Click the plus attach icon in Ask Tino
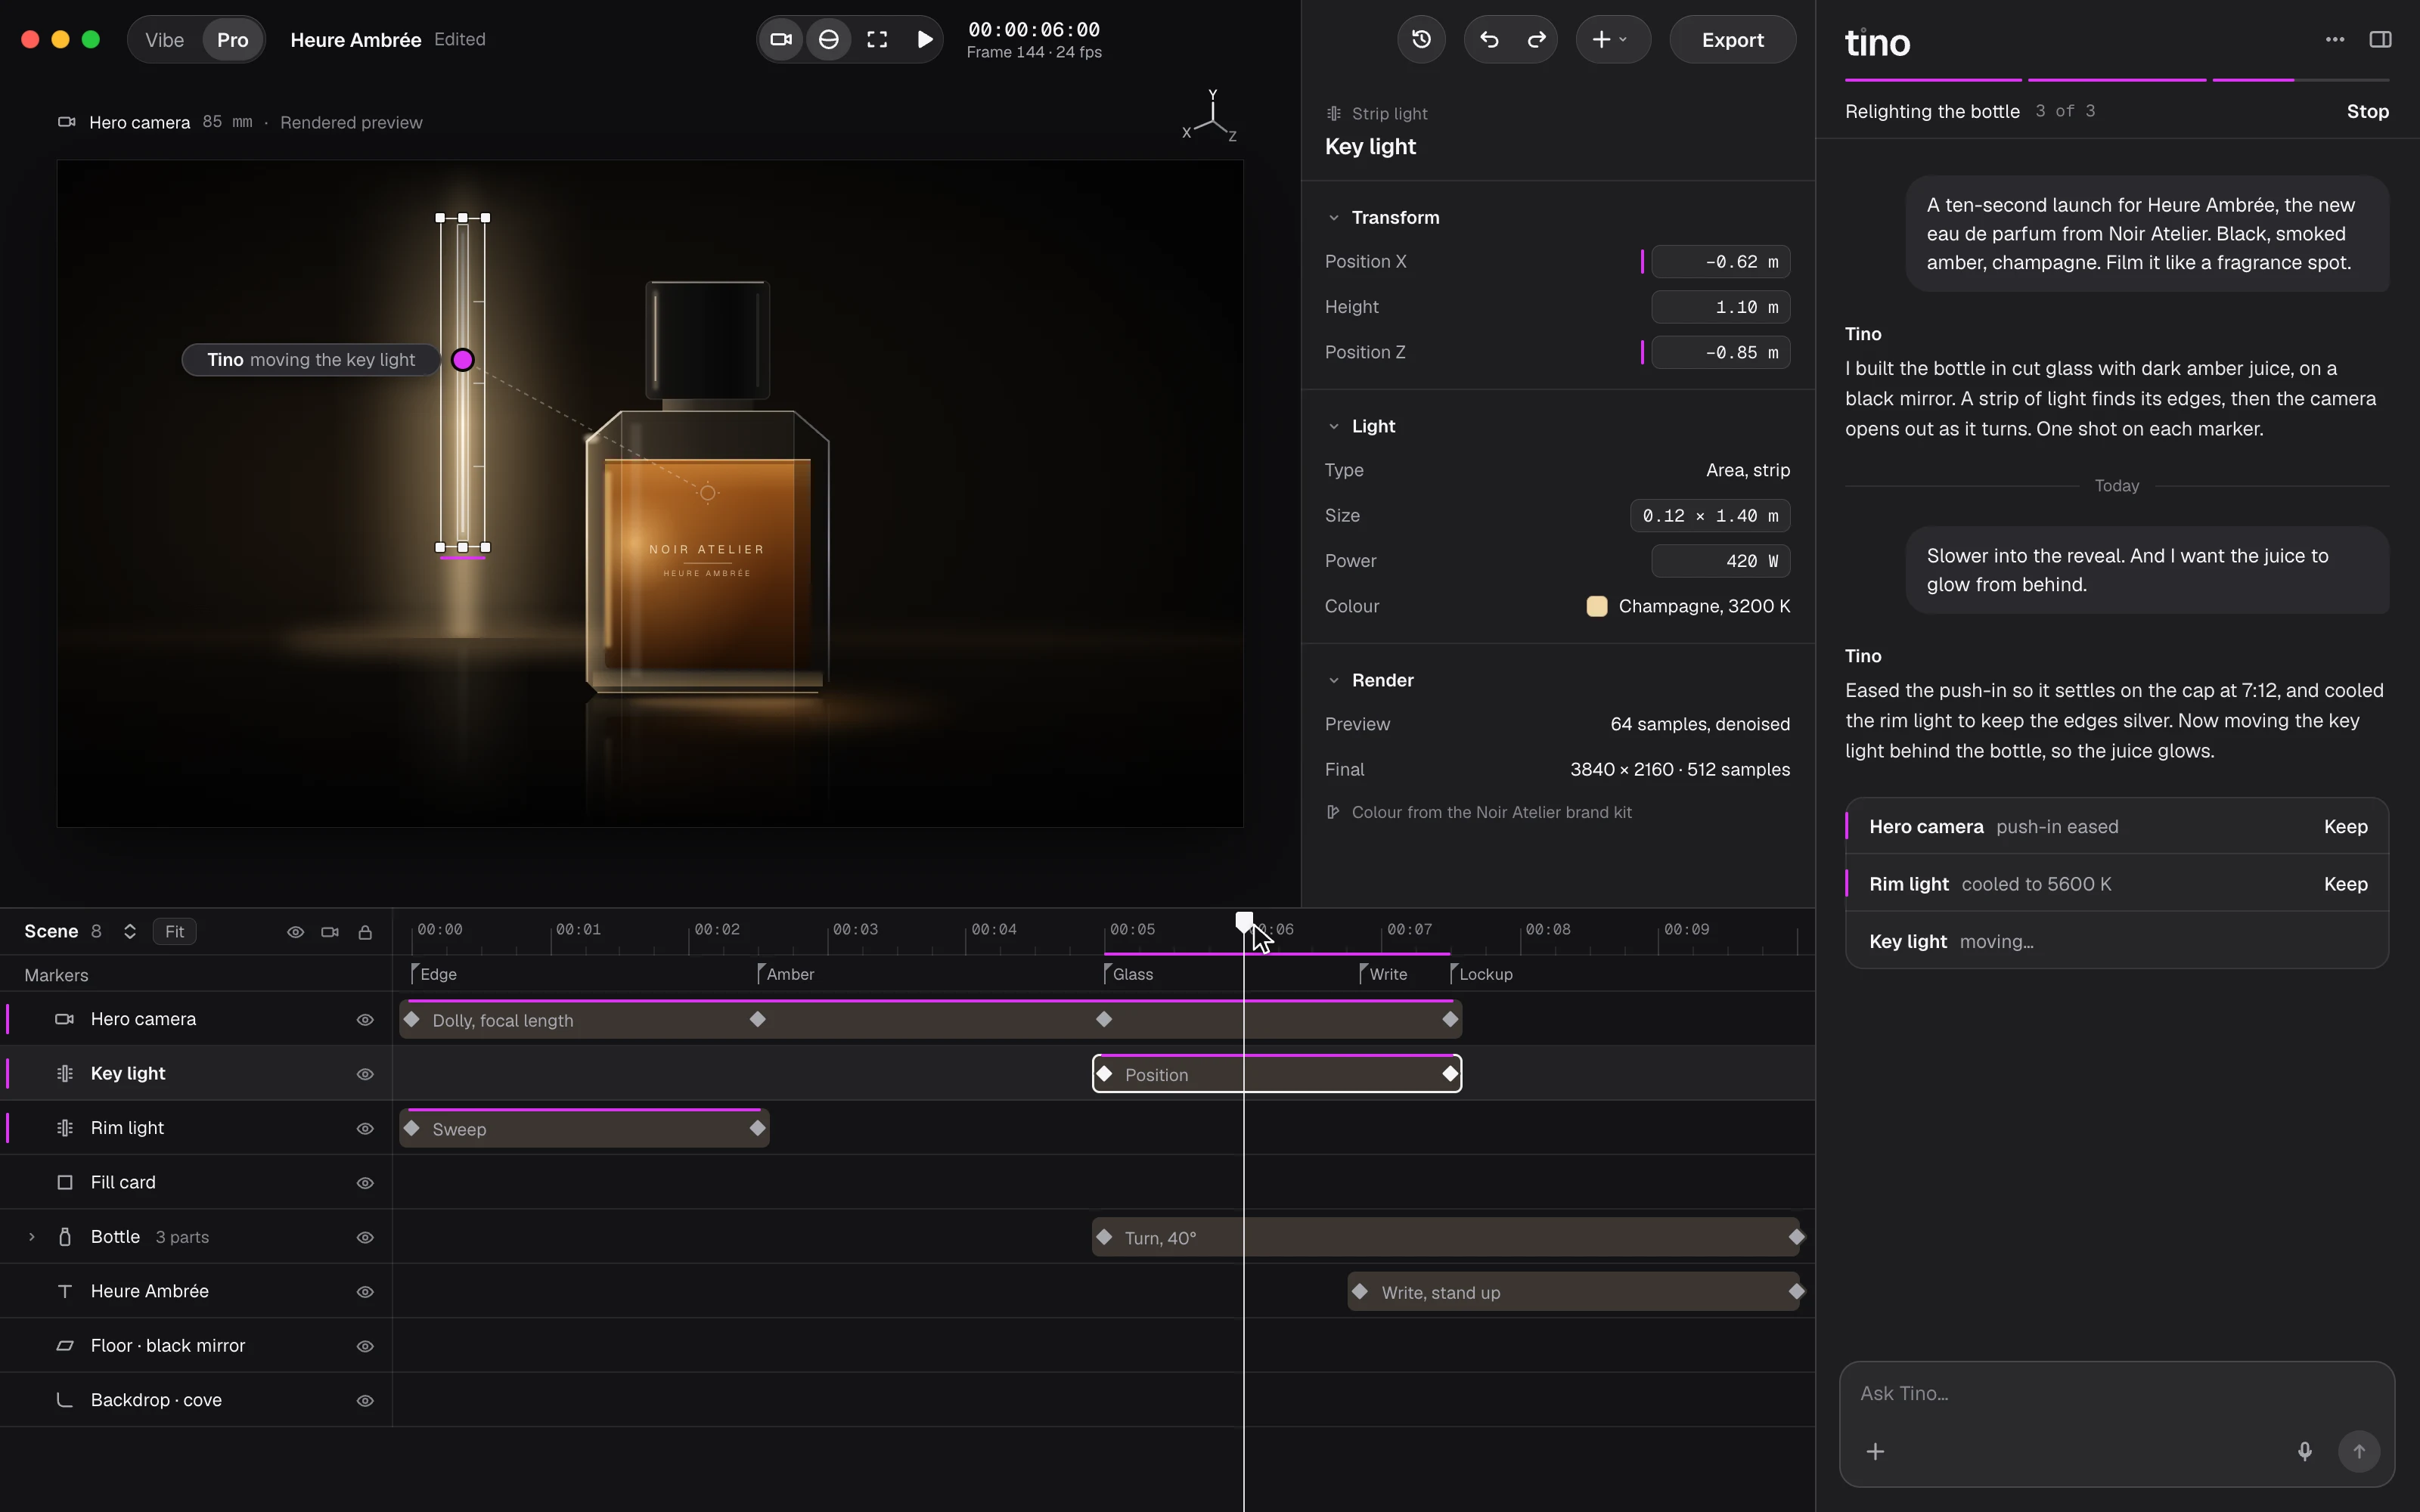The width and height of the screenshot is (2420, 1512). point(1876,1451)
